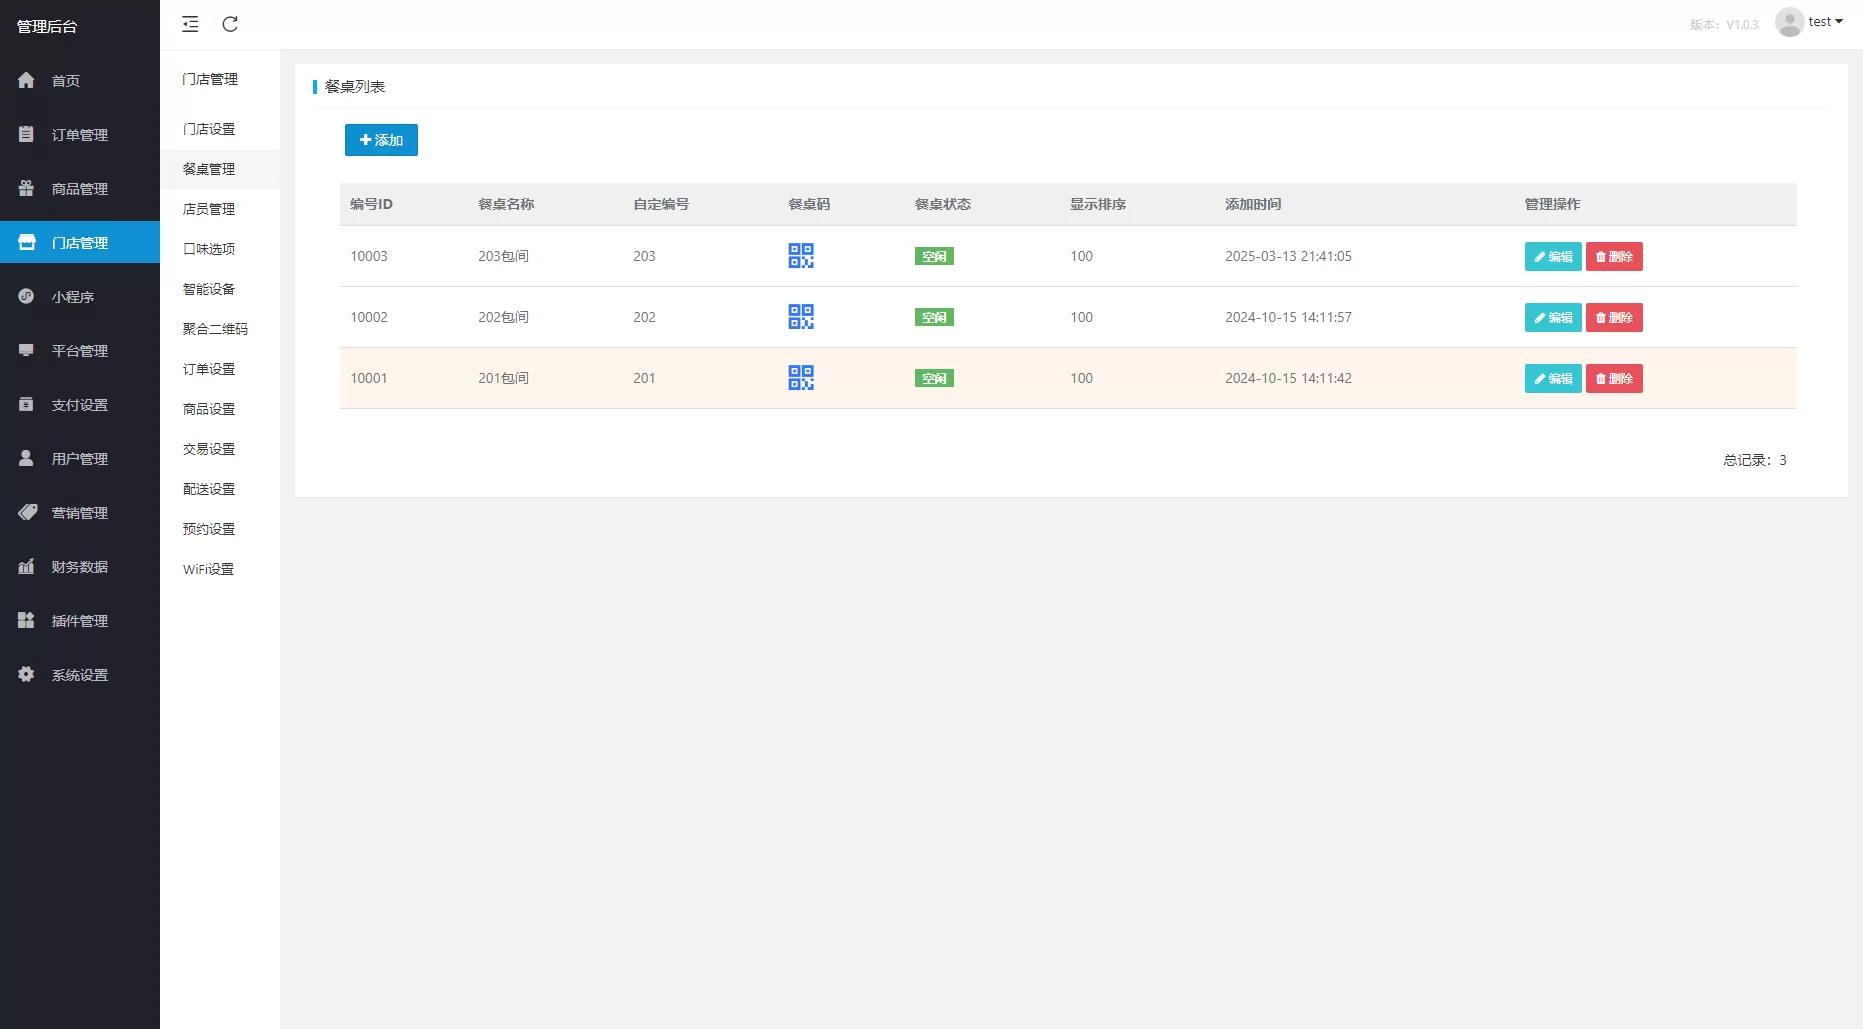
Task: Navigate to 聚合二维码 settings
Action: (x=215, y=329)
